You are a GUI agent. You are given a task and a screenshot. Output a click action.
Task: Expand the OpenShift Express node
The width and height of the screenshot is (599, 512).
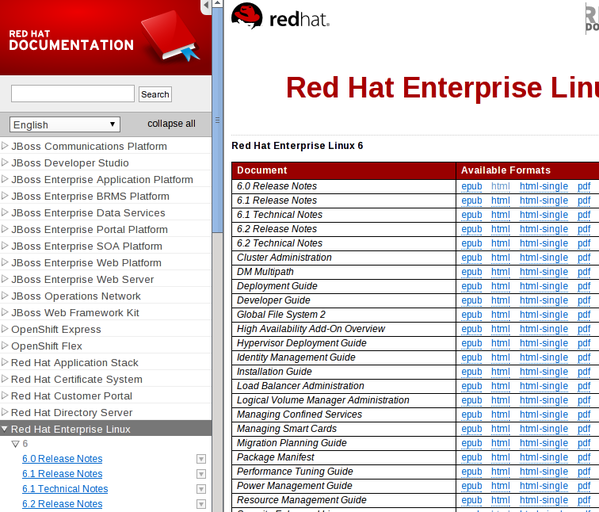click(x=5, y=329)
